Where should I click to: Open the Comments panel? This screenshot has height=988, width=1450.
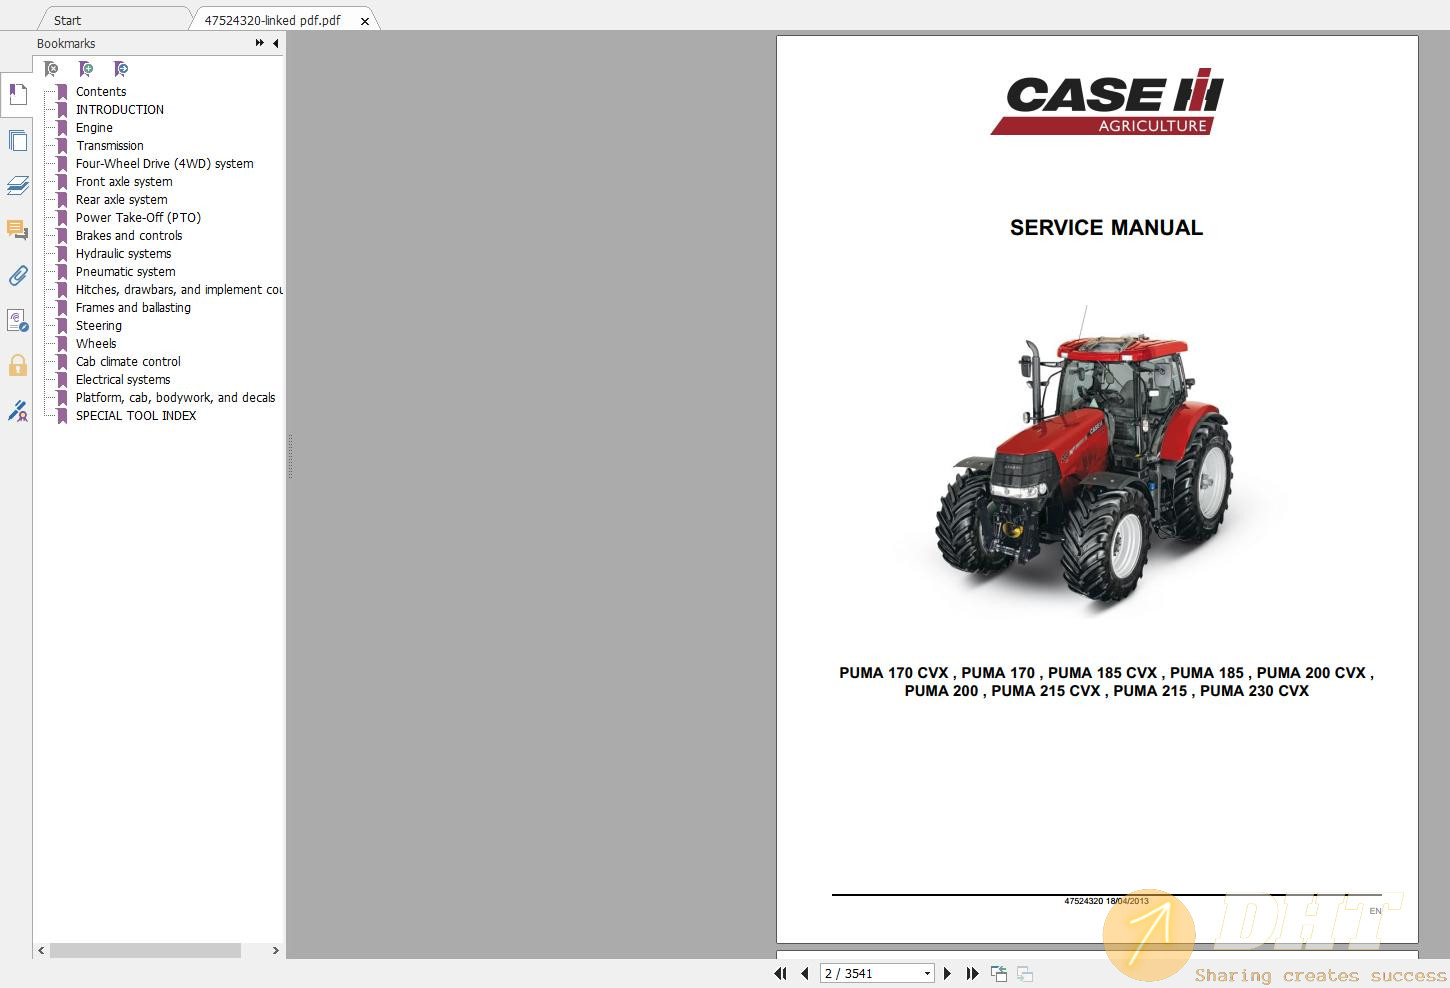click(17, 230)
